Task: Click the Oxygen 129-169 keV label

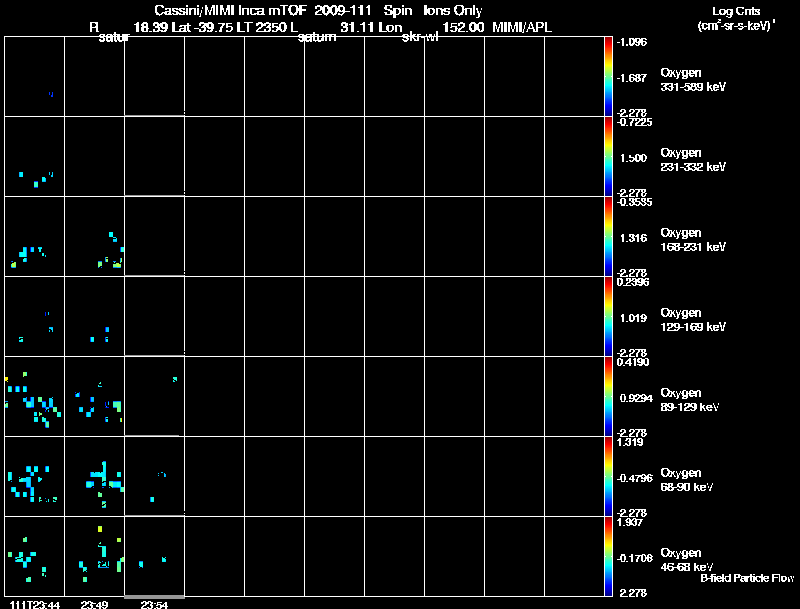Action: coord(693,320)
